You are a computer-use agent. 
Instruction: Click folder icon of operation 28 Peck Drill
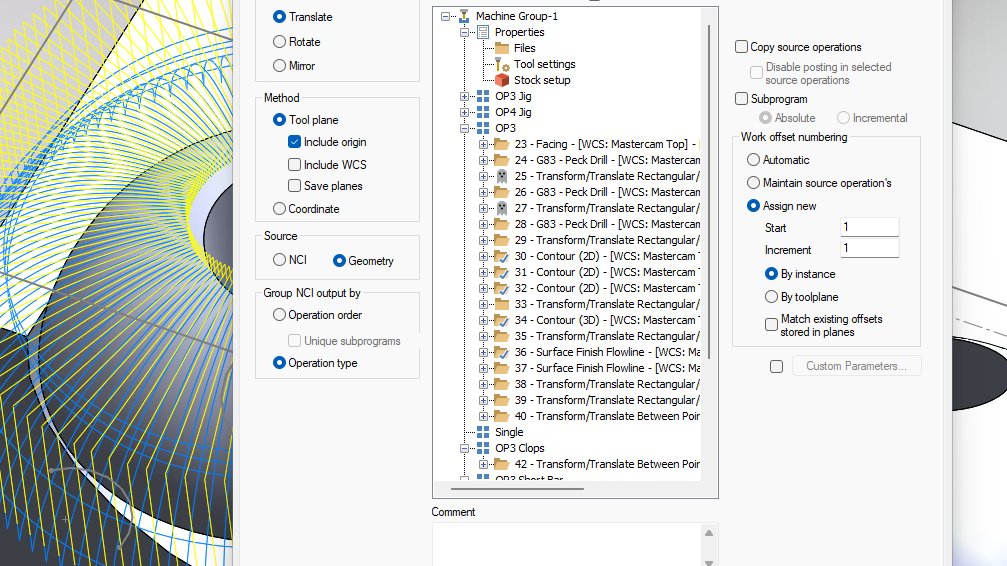[x=502, y=224]
